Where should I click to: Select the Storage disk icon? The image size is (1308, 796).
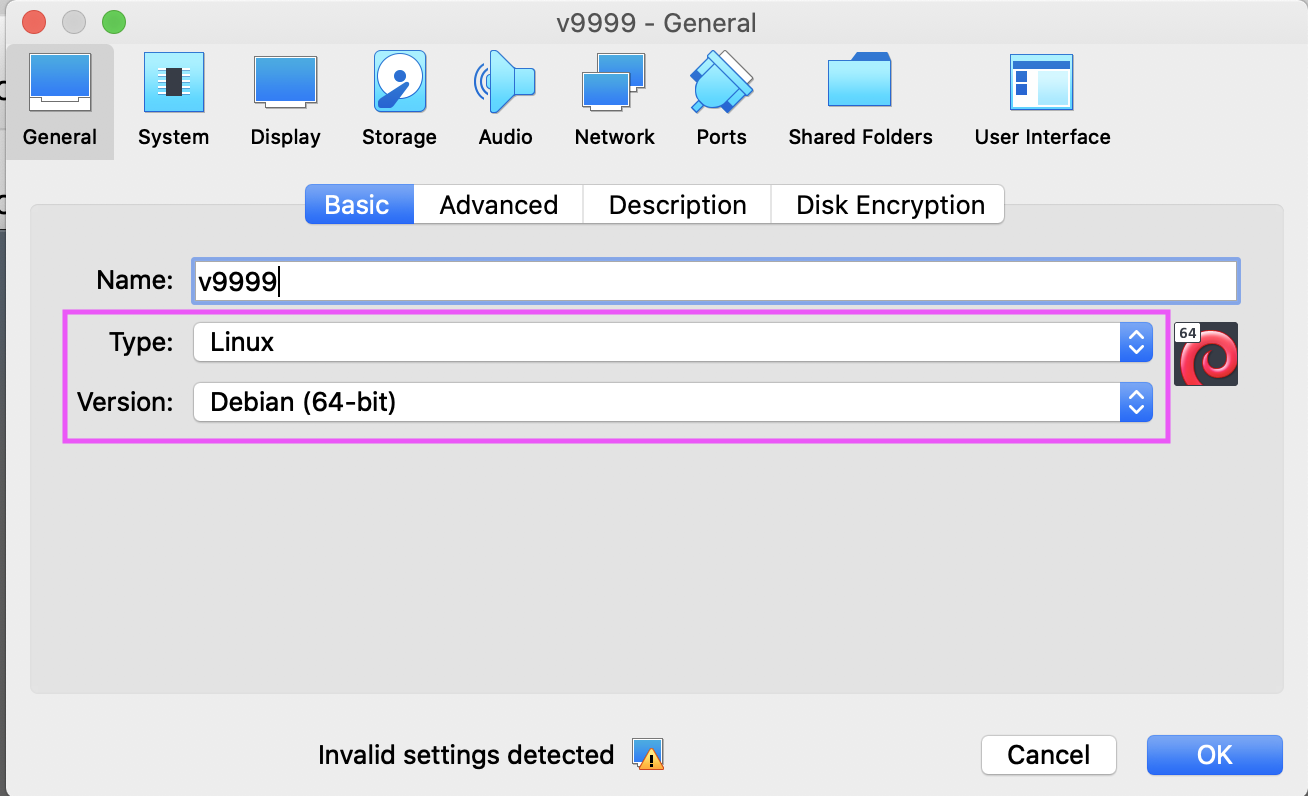tap(399, 101)
